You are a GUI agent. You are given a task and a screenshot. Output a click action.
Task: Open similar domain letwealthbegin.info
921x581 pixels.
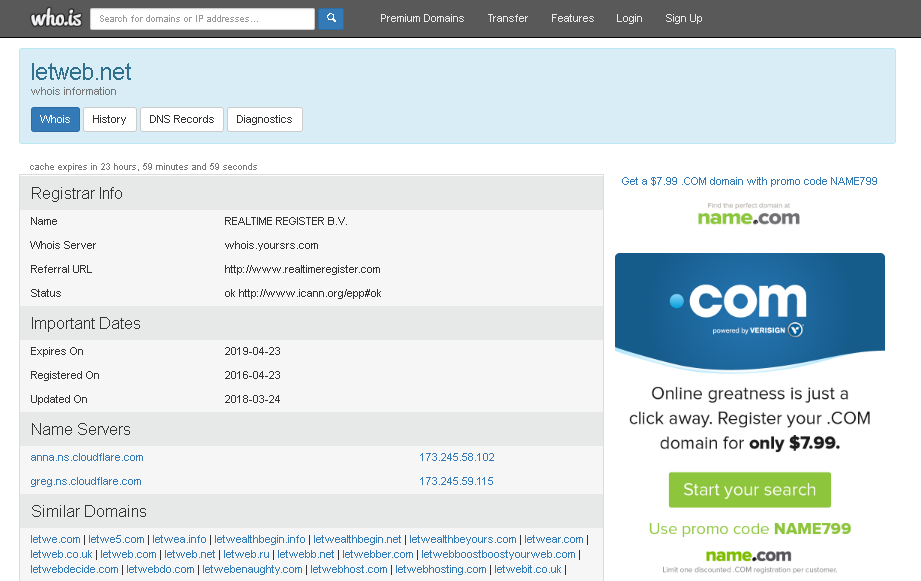point(260,539)
